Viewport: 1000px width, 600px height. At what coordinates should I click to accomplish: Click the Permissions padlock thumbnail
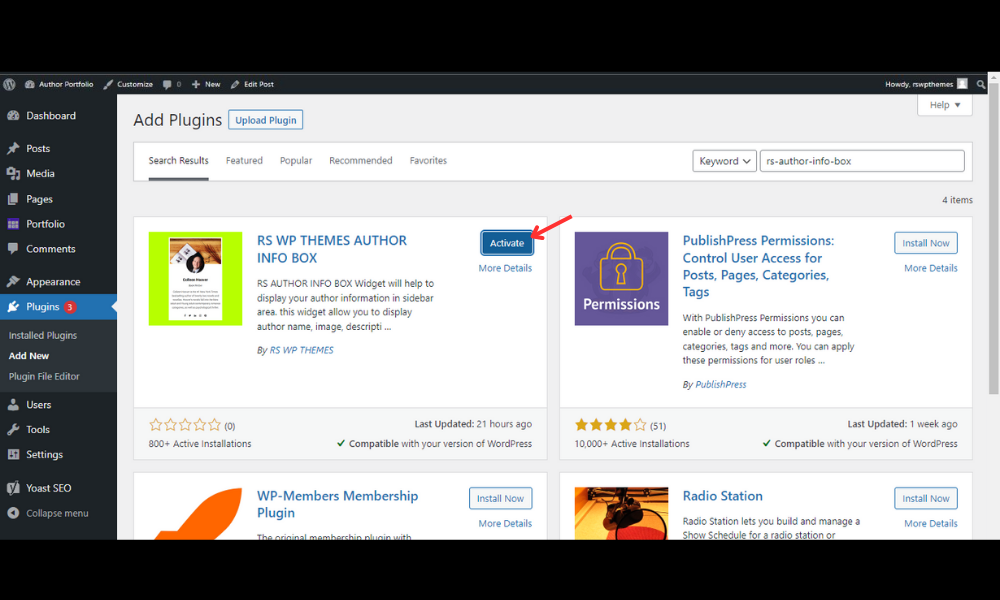[x=621, y=279]
